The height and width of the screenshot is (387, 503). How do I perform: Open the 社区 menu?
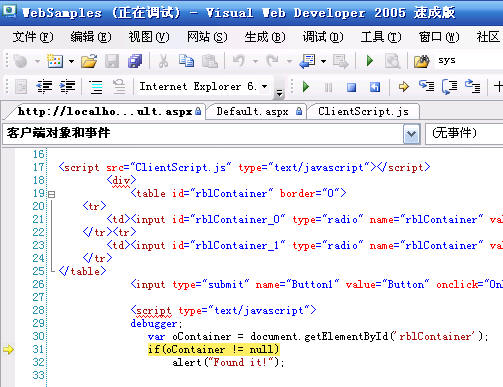pos(489,37)
